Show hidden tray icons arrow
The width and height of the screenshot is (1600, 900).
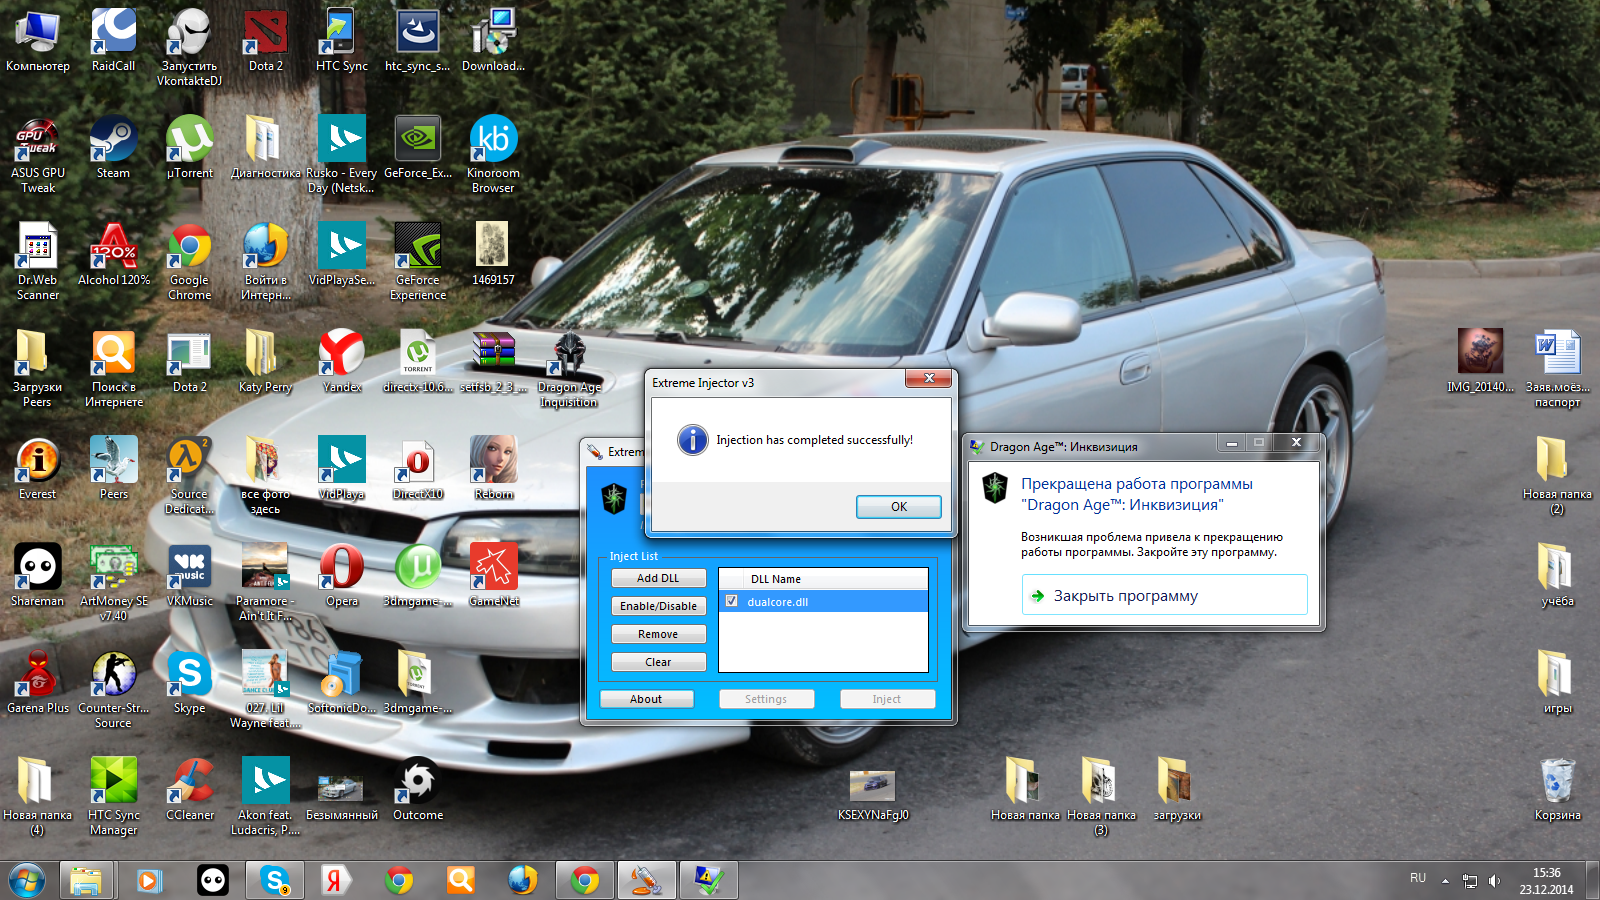(1445, 881)
